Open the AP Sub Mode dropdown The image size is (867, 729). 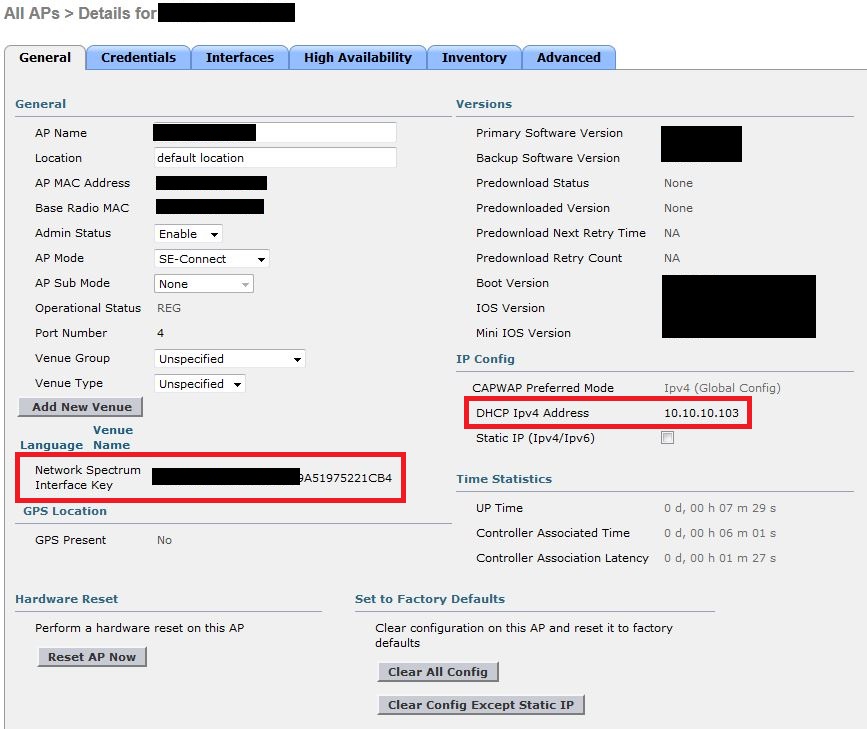pos(204,284)
